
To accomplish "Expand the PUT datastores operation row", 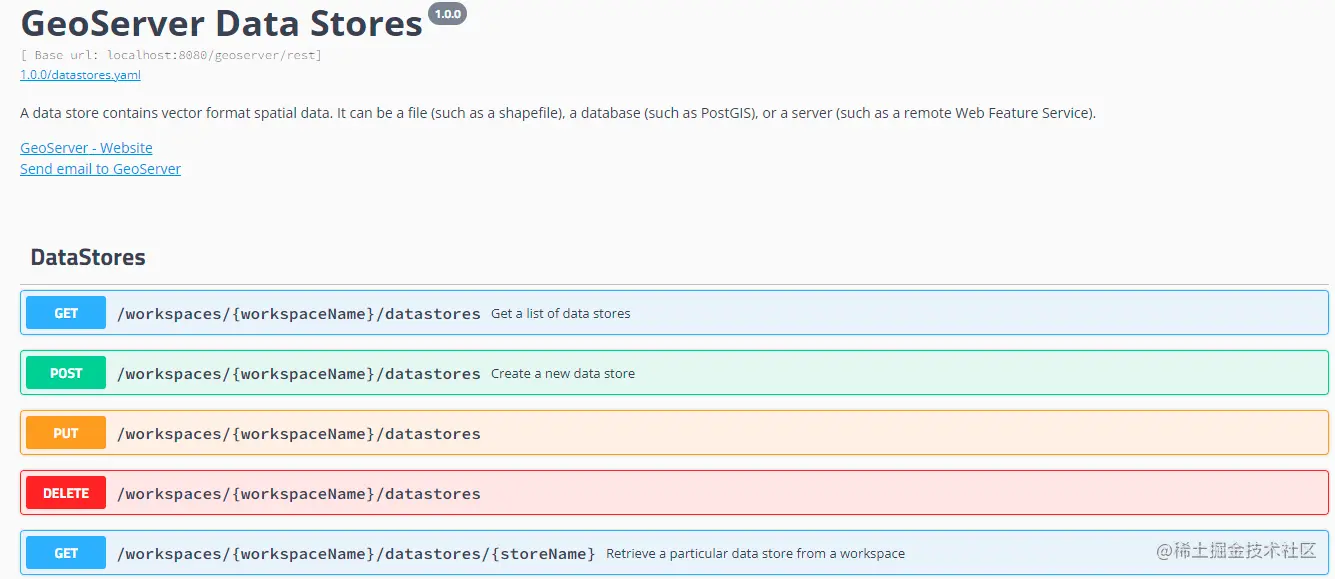I will pyautogui.click(x=674, y=433).
